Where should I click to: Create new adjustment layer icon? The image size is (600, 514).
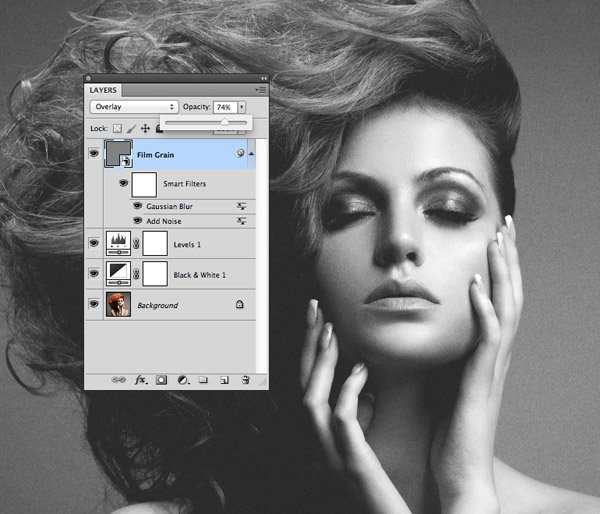point(182,381)
